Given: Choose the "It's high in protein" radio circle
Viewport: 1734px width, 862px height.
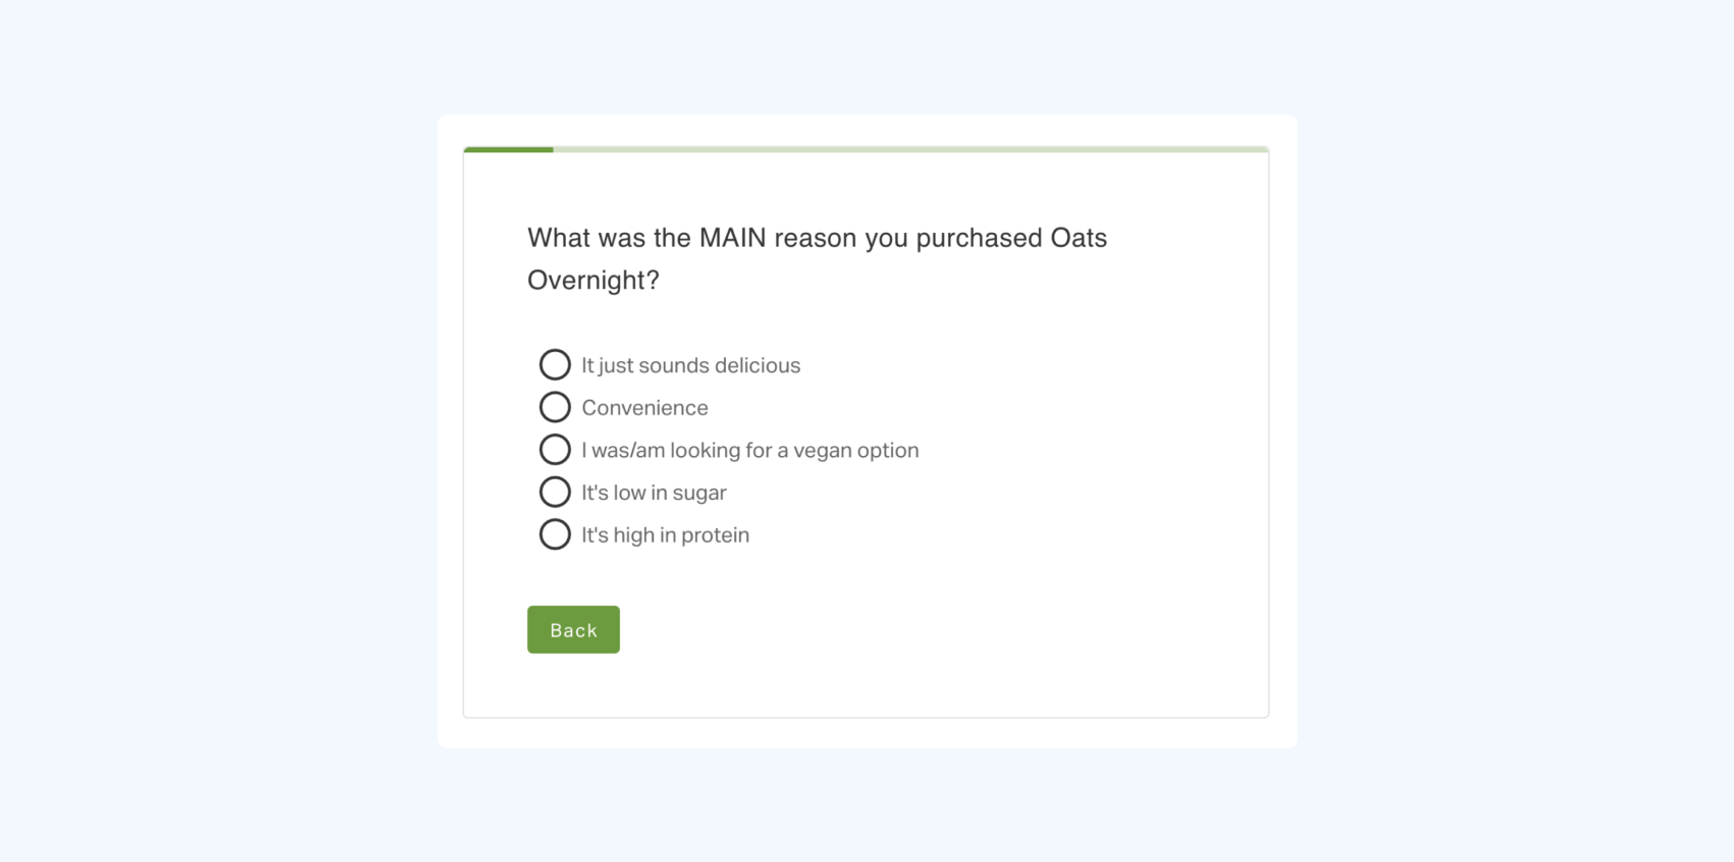Looking at the screenshot, I should pos(555,535).
